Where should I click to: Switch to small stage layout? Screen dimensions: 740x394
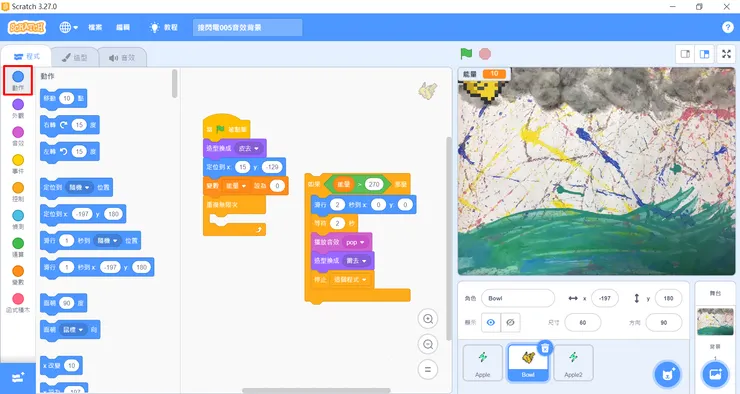click(685, 54)
